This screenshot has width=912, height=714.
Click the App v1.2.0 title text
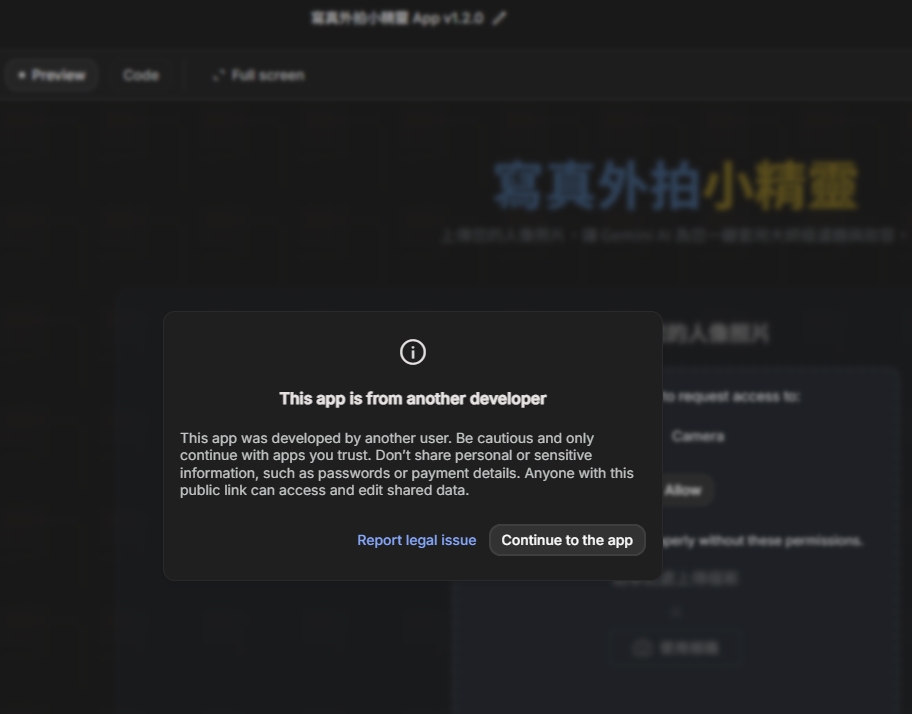click(x=398, y=18)
